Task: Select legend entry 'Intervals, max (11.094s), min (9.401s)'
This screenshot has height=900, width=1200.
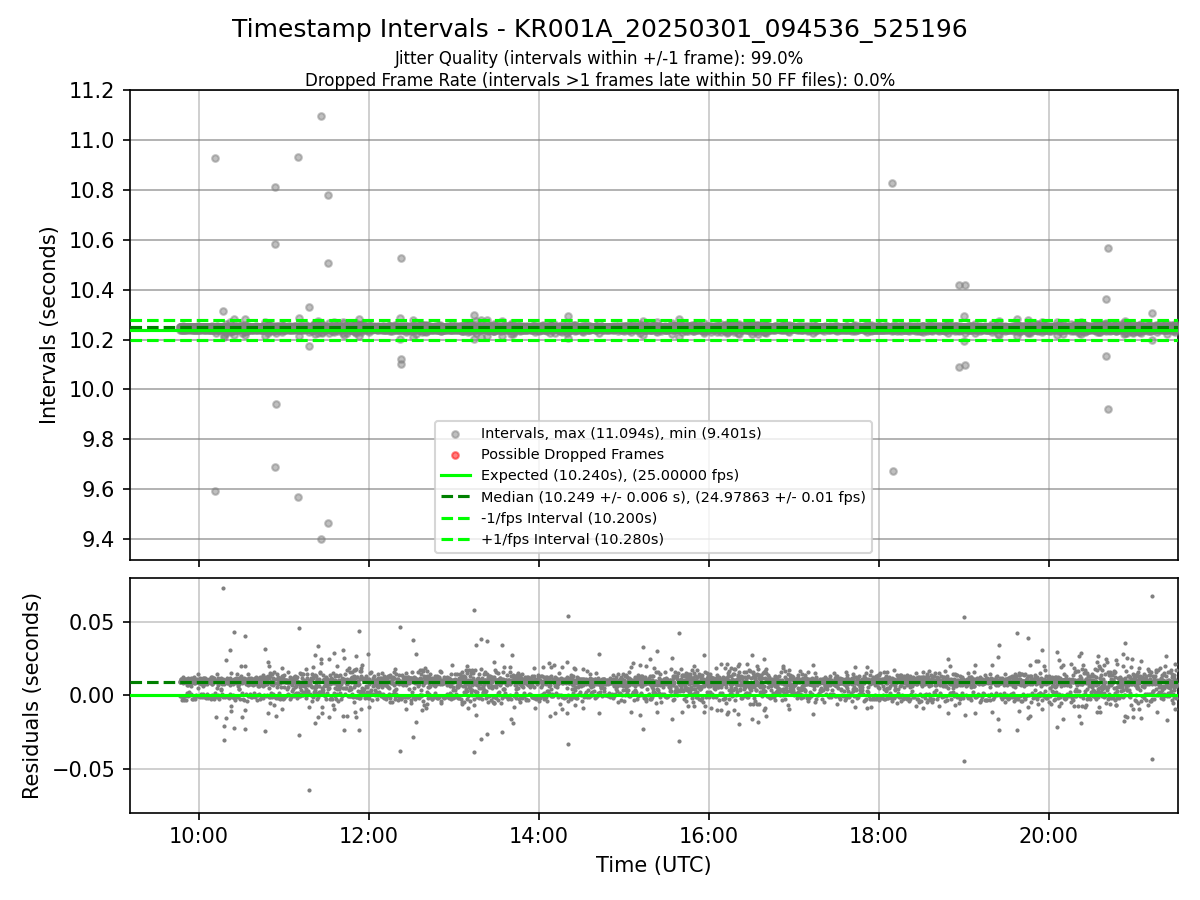Action: tap(621, 433)
